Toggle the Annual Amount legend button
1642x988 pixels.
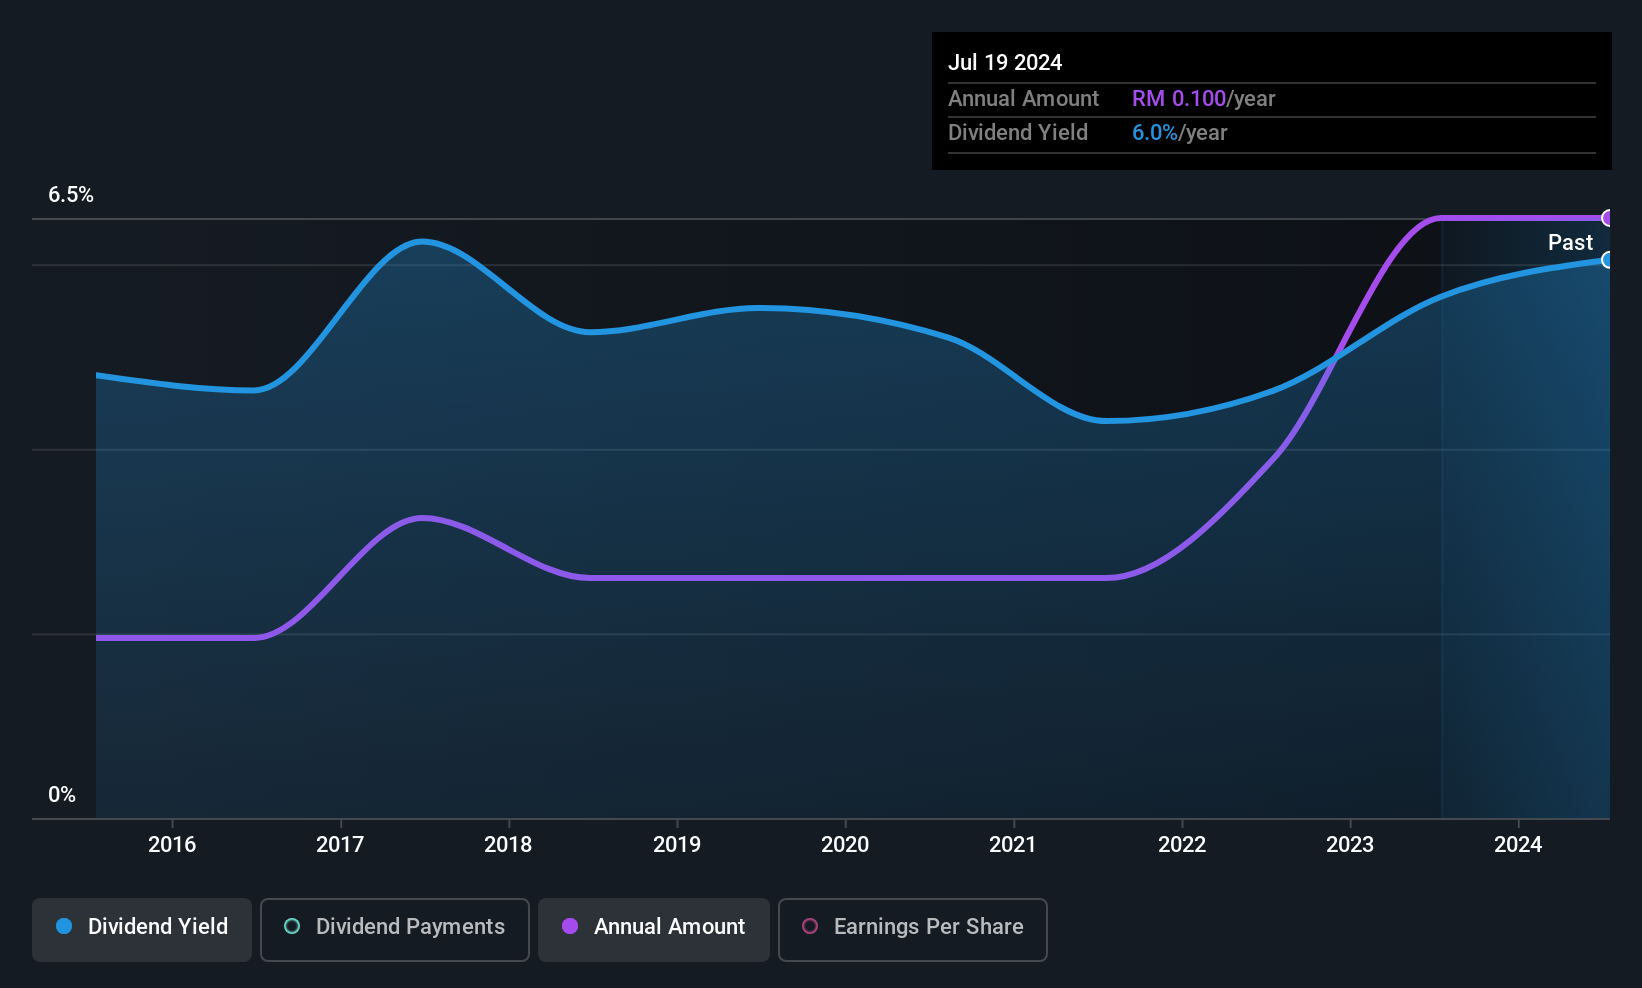[x=654, y=929]
